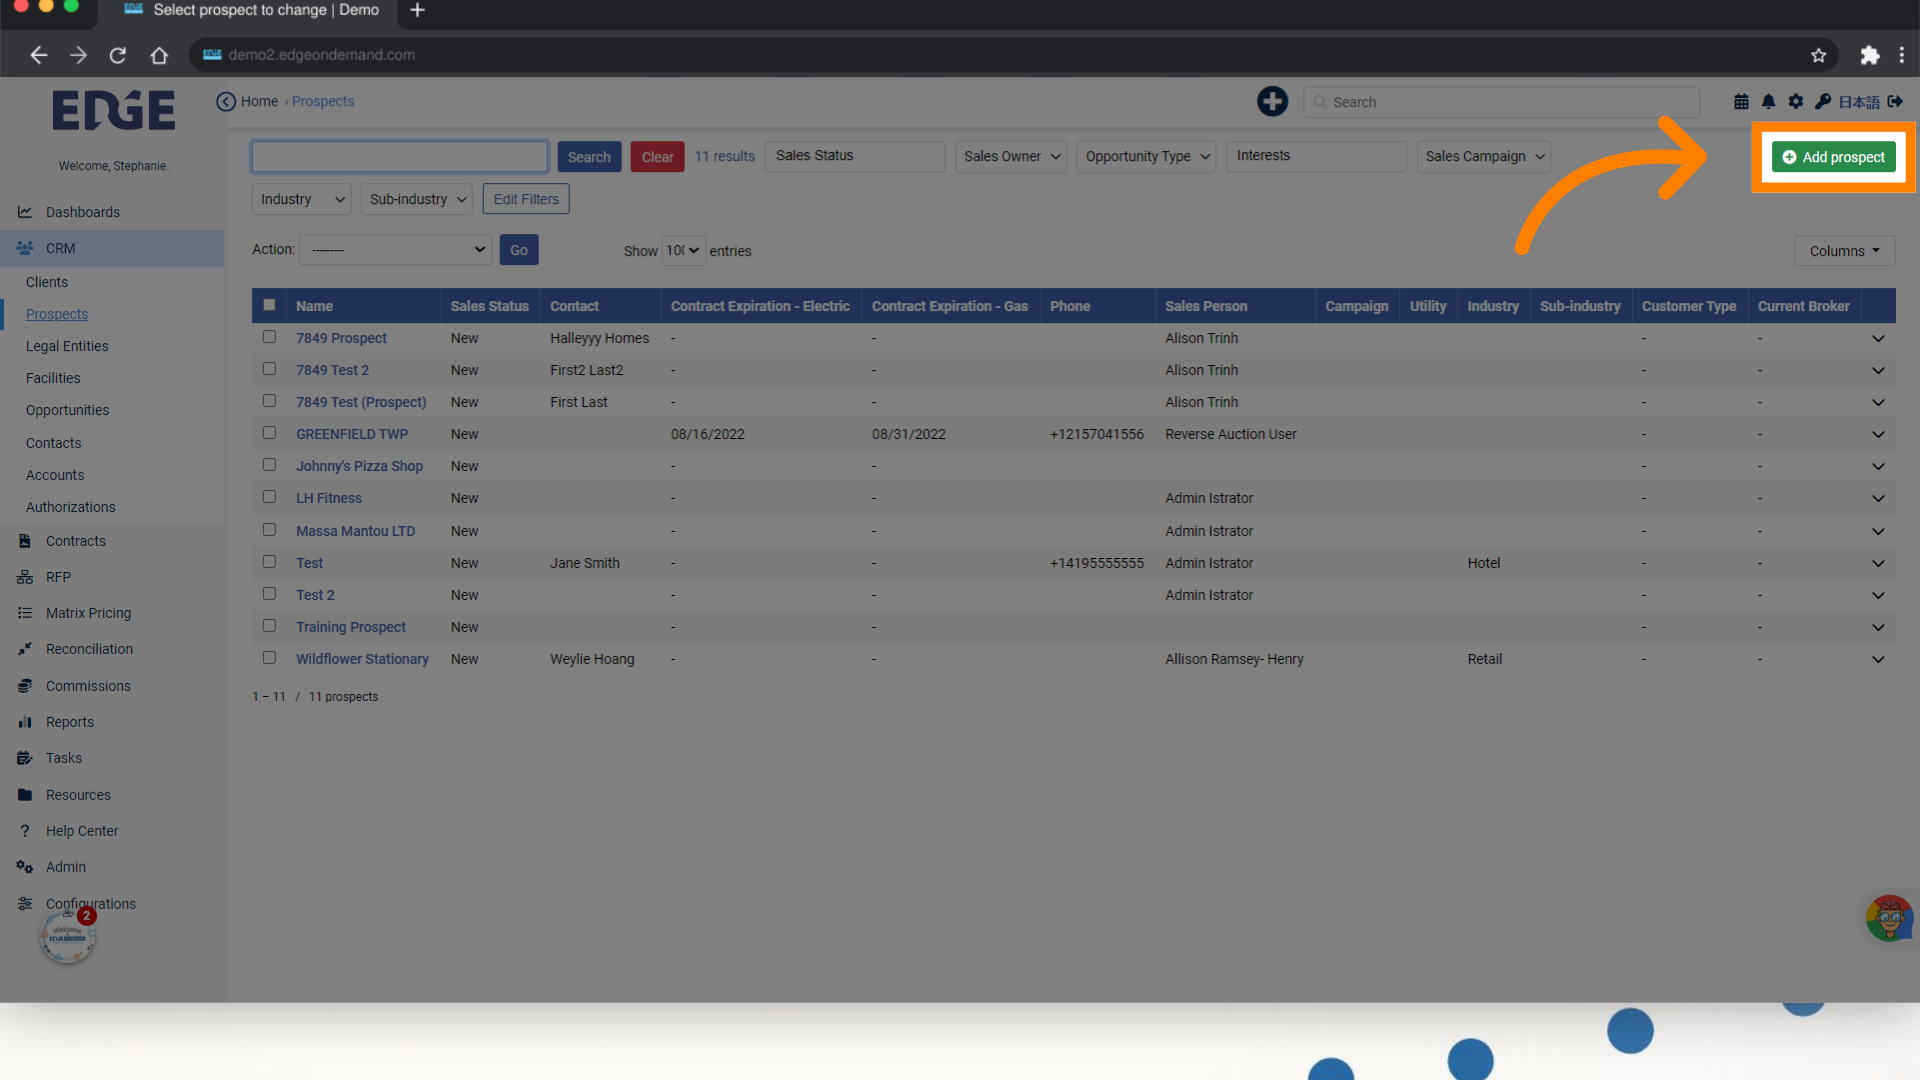Expand the Test 2 row chevron
This screenshot has width=1920, height=1080.
tap(1878, 595)
